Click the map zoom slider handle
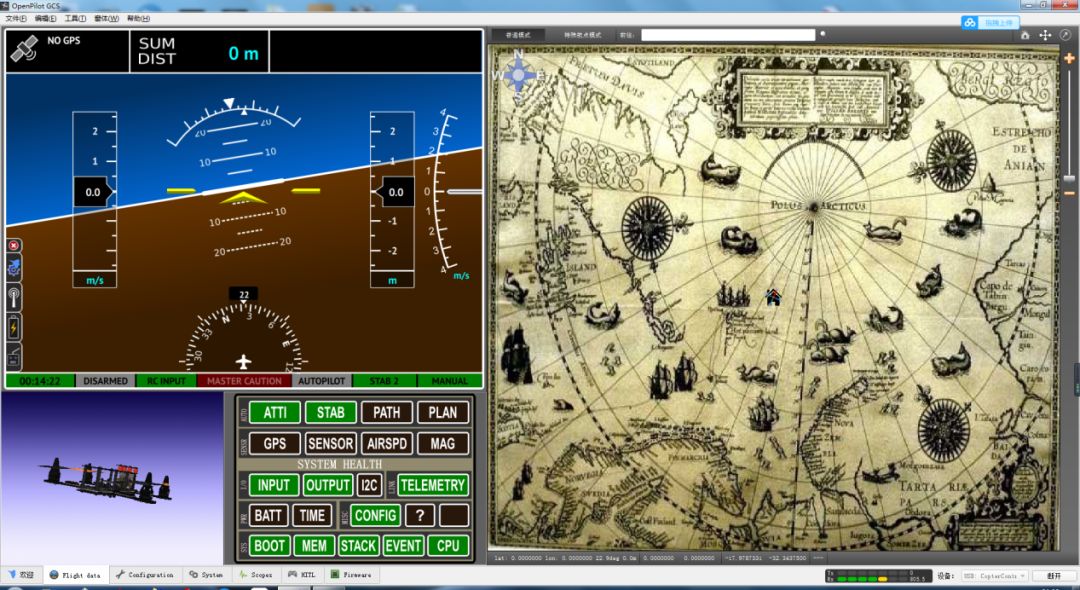Image resolution: width=1080 pixels, height=590 pixels. click(x=1069, y=179)
